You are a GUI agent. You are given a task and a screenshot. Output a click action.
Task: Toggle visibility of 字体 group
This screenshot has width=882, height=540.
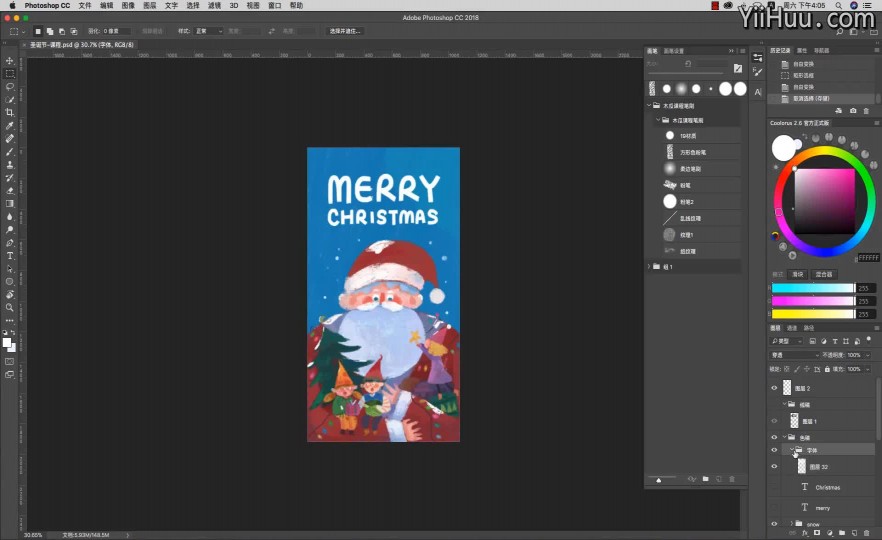pos(774,450)
